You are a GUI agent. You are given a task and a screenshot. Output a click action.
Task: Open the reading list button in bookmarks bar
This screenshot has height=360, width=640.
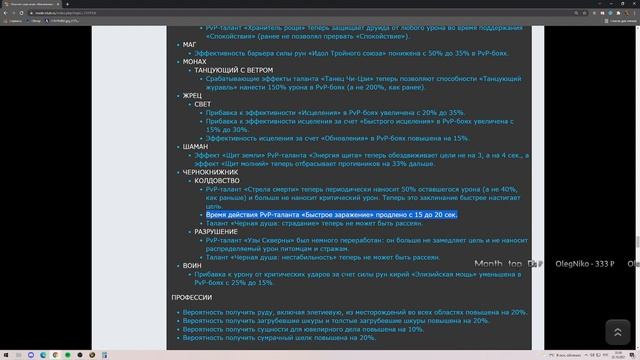pyautogui.click(x=620, y=21)
